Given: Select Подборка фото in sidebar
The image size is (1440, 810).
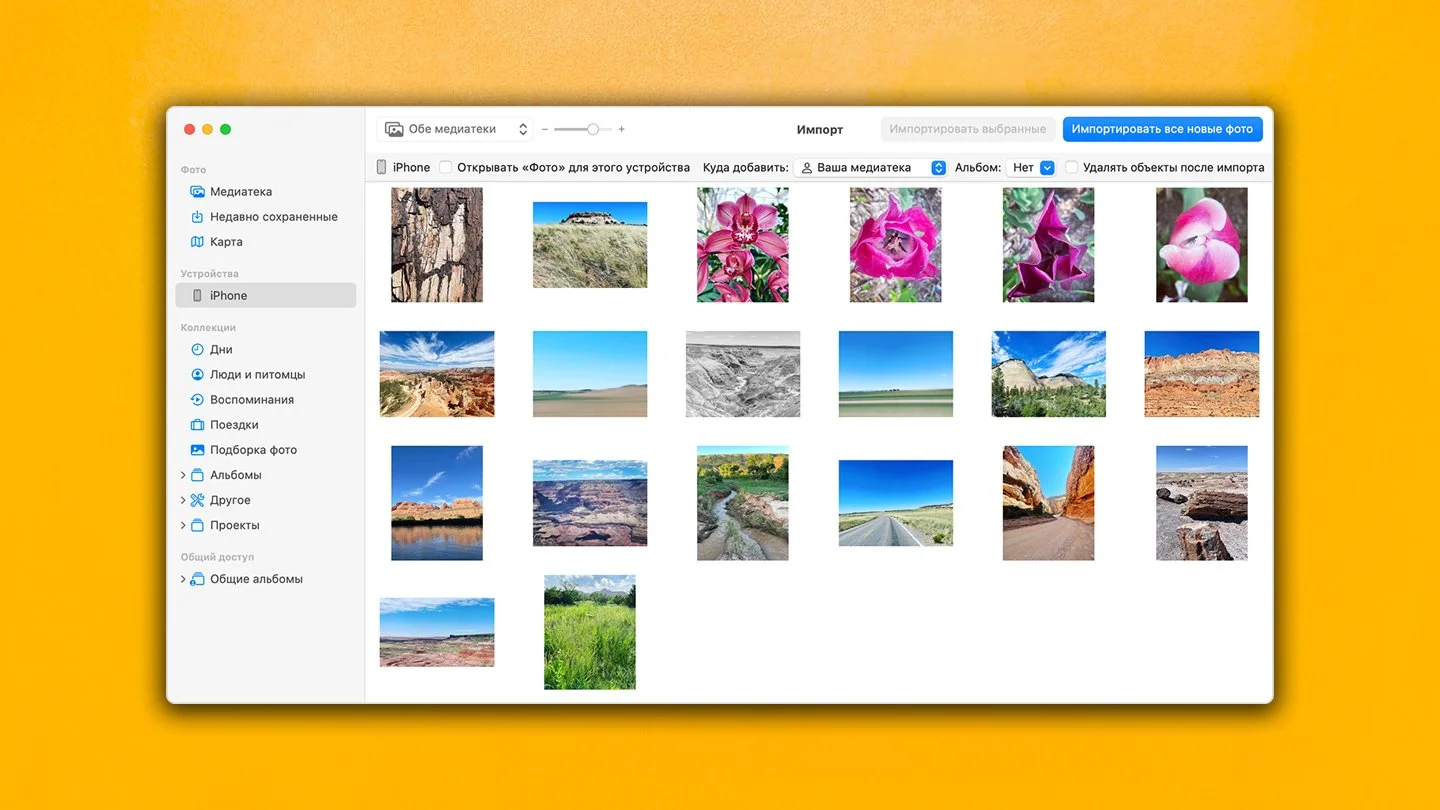Looking at the screenshot, I should [253, 450].
